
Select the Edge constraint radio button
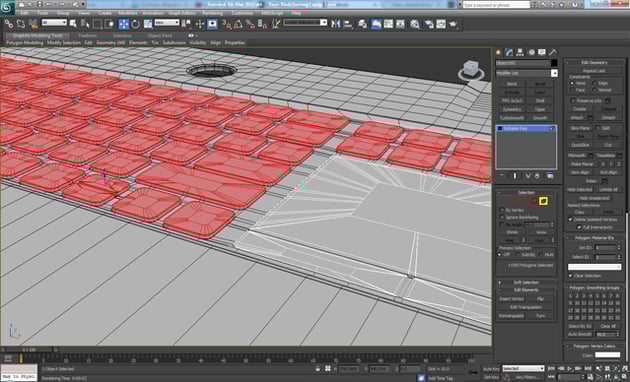595,83
